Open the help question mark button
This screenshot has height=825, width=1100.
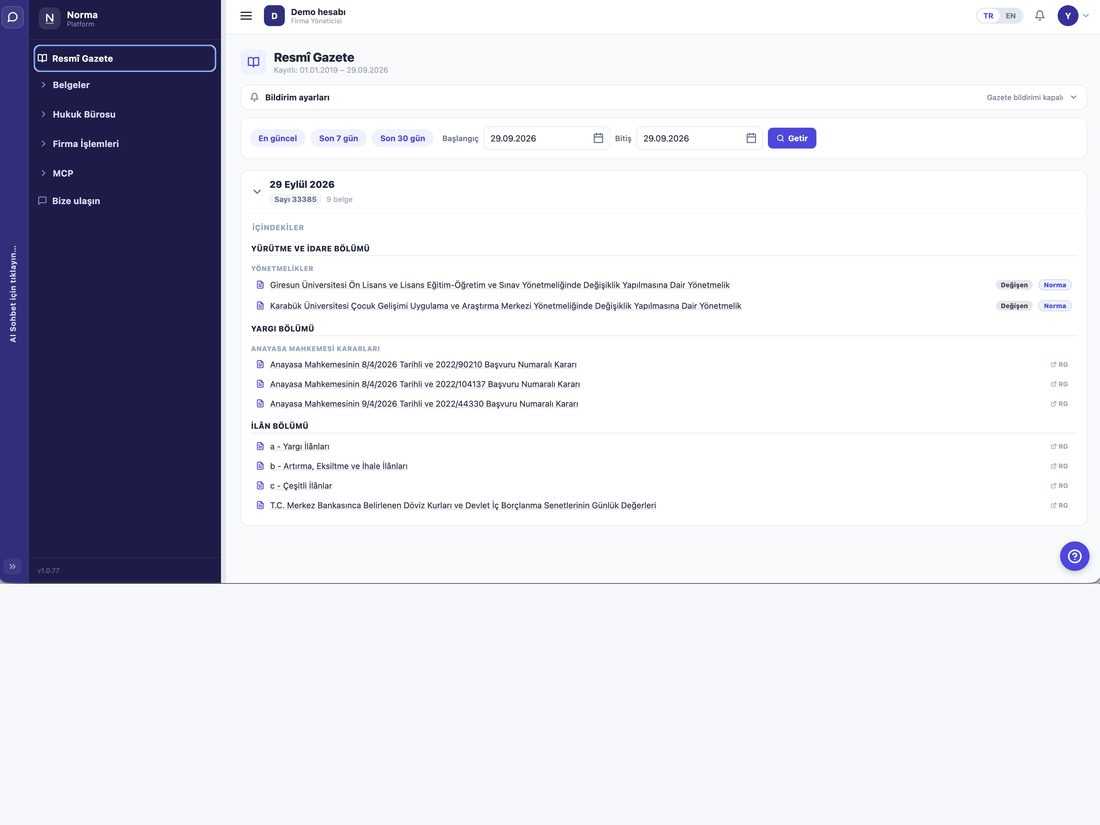pos(1074,556)
